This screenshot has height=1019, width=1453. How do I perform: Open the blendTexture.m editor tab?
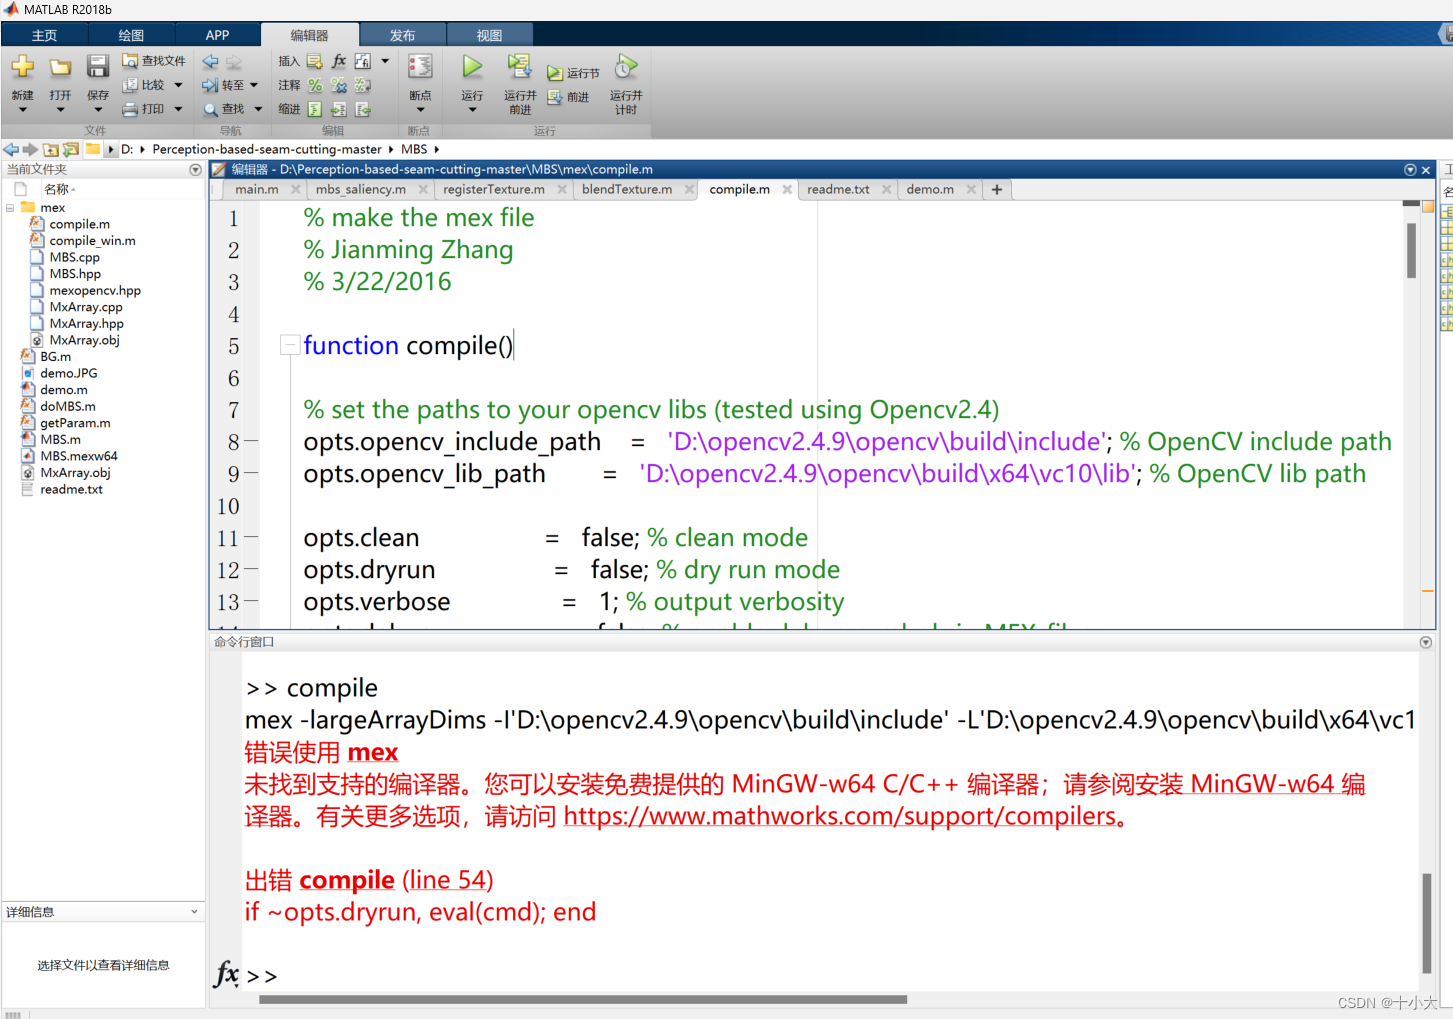tap(627, 189)
